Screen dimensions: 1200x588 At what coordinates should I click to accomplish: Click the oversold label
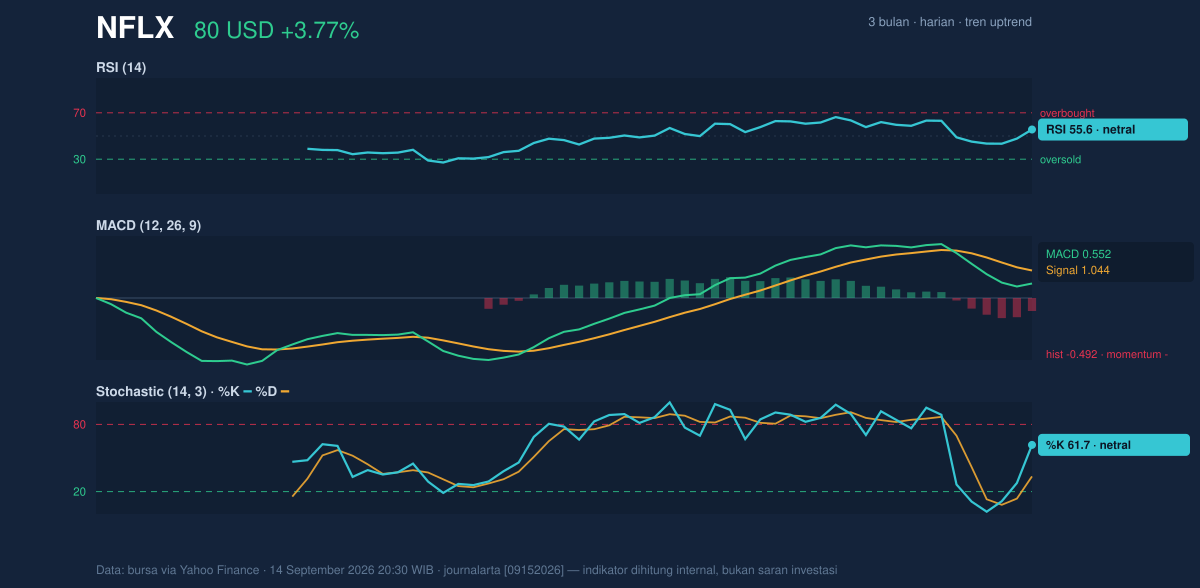coord(1060,160)
